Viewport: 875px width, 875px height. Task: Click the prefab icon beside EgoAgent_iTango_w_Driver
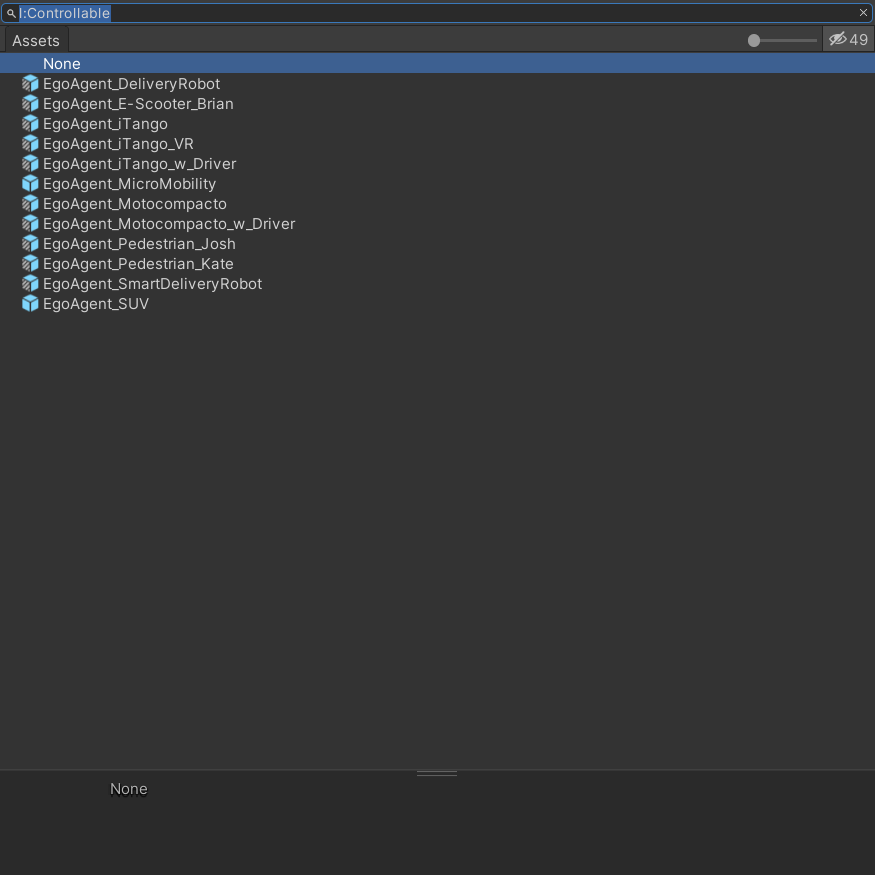30,164
